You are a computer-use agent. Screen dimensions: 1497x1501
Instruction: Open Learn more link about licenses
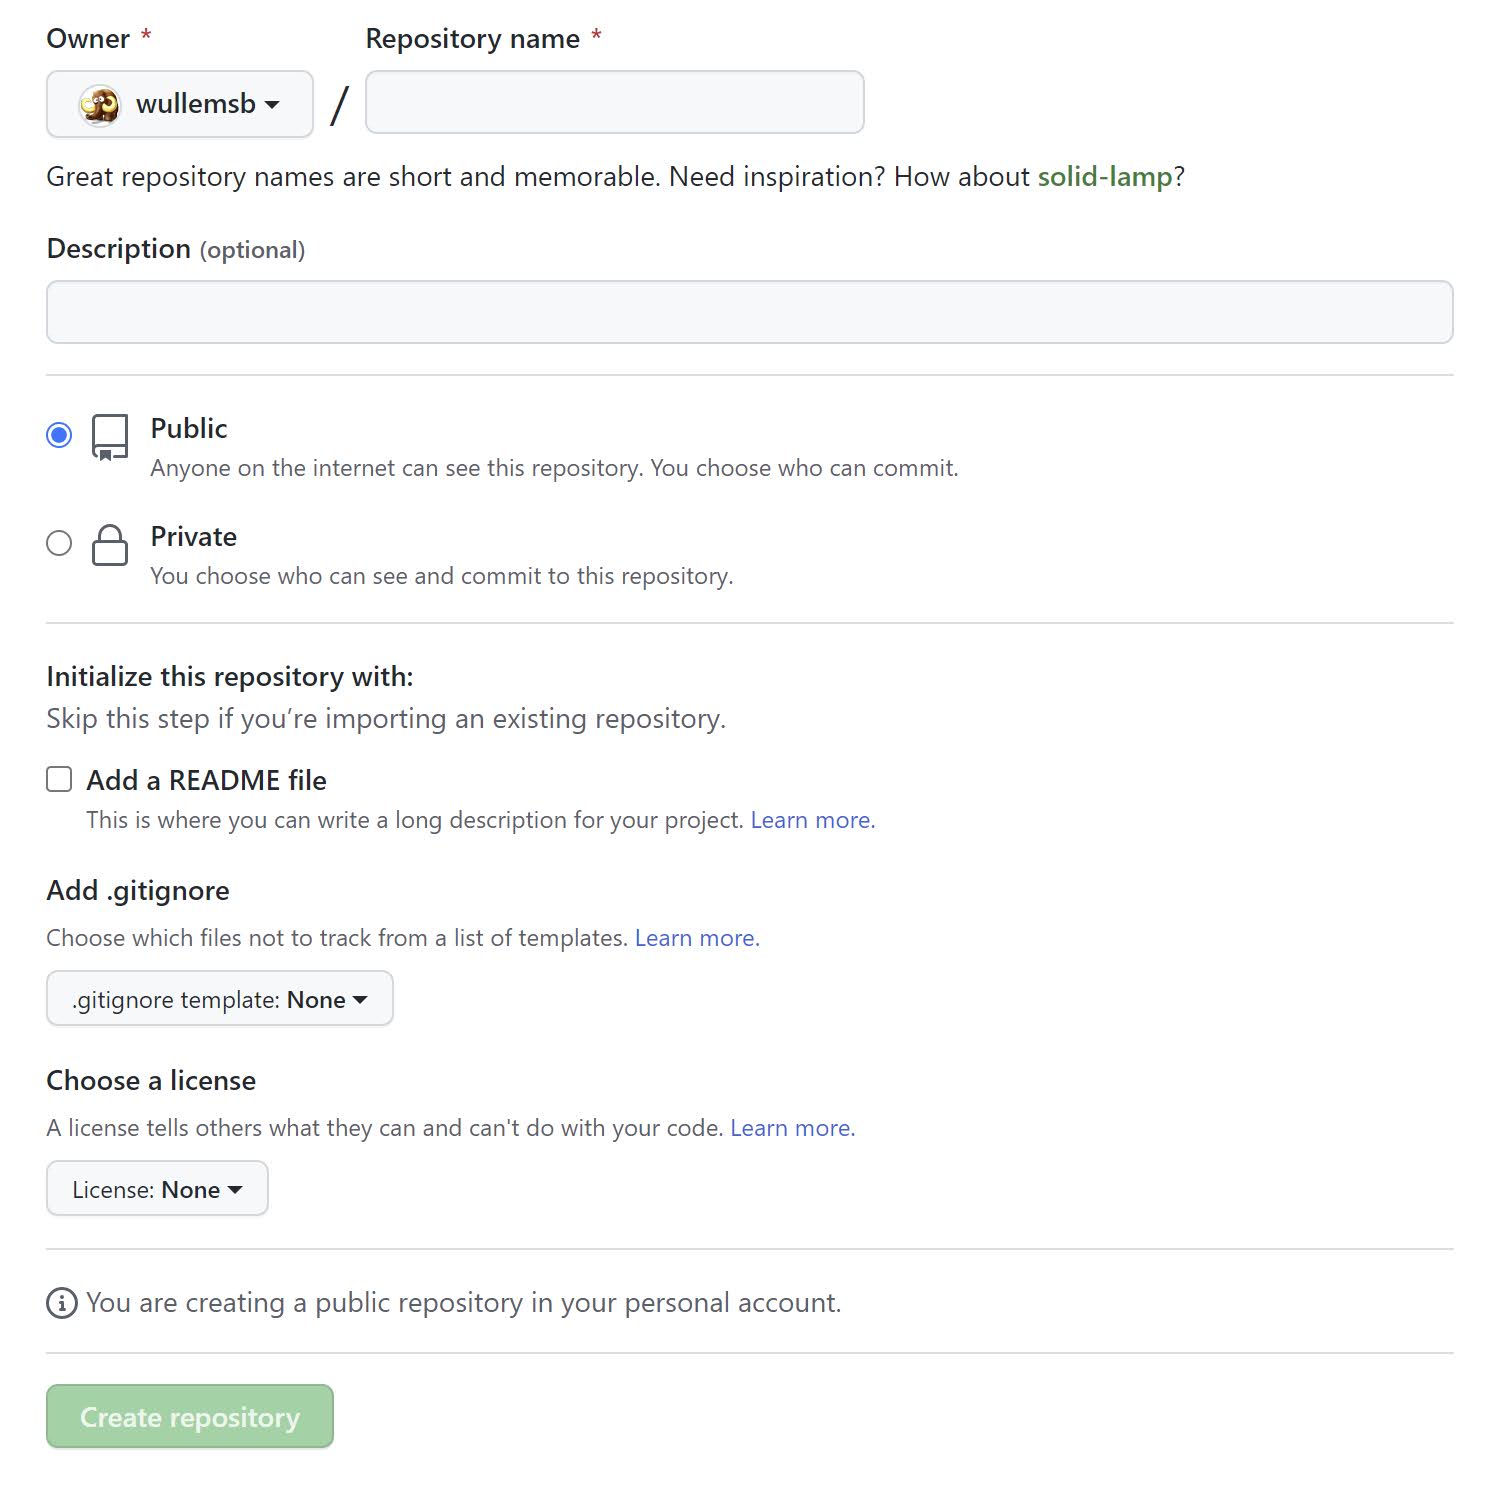tap(792, 1128)
